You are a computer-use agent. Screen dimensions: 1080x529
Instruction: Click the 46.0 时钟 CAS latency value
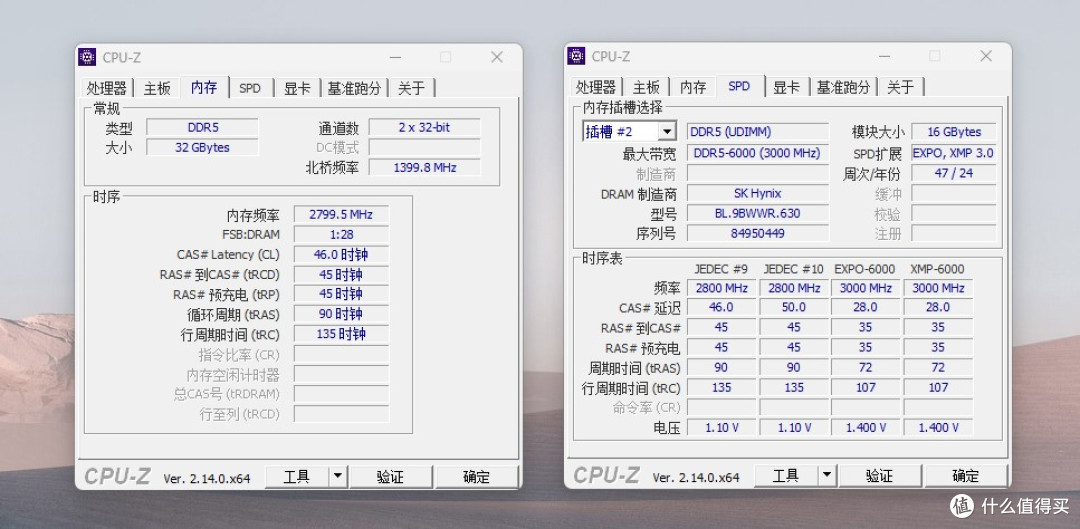point(341,254)
